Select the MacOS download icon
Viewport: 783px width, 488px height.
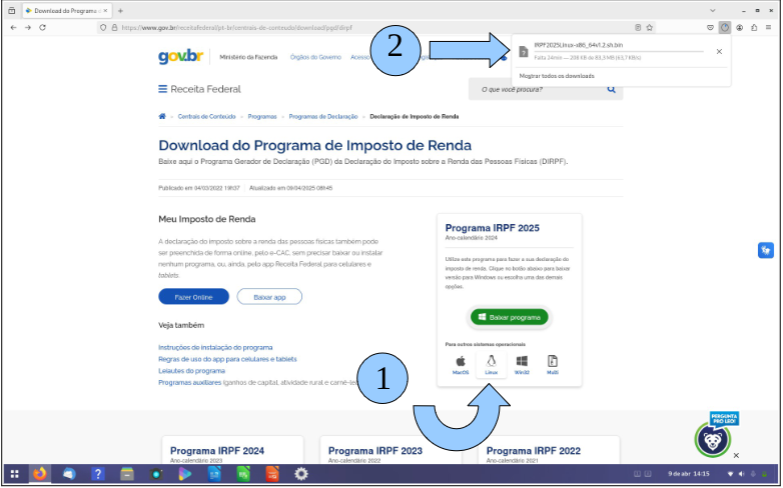tap(460, 365)
